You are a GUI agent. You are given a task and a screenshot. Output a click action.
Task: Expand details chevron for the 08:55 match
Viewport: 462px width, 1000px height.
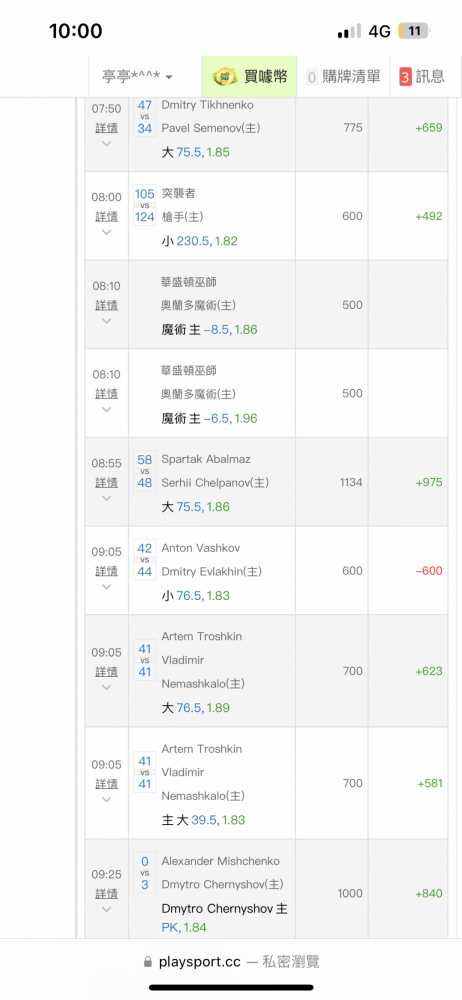pyautogui.click(x=107, y=498)
